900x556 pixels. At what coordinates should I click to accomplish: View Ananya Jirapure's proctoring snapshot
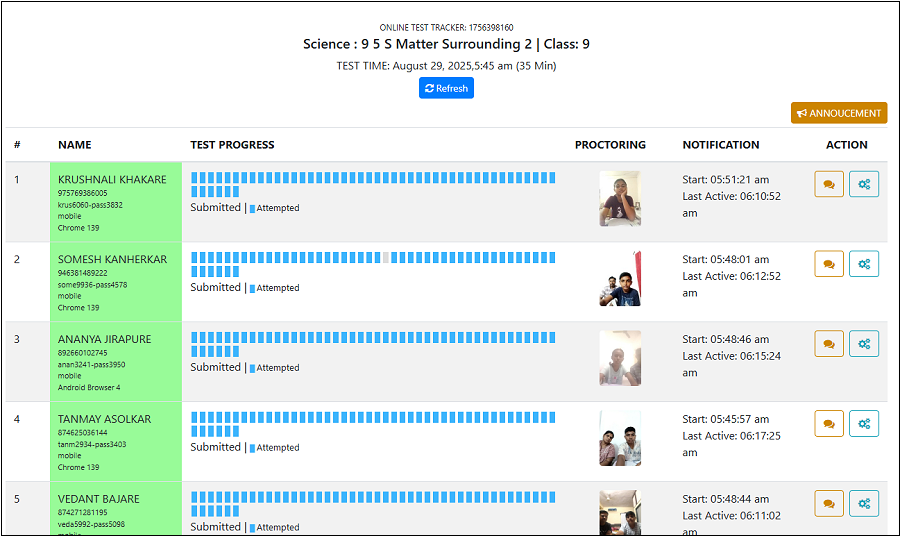click(620, 358)
